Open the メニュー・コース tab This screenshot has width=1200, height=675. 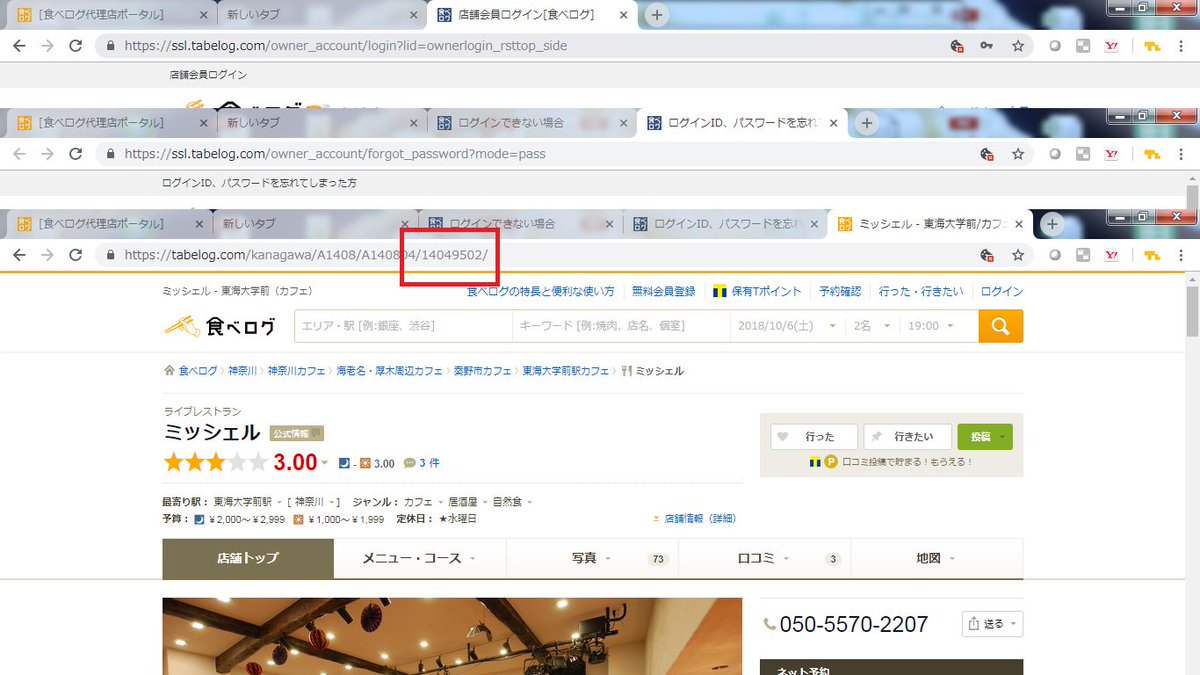pyautogui.click(x=420, y=558)
